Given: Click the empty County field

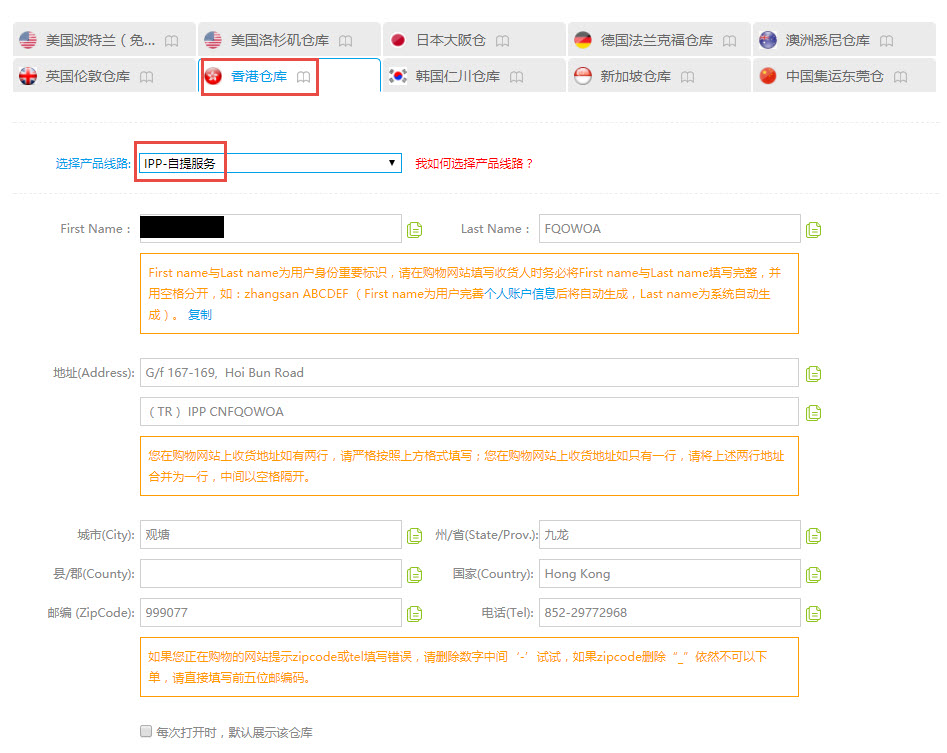Looking at the screenshot, I should coord(271,574).
